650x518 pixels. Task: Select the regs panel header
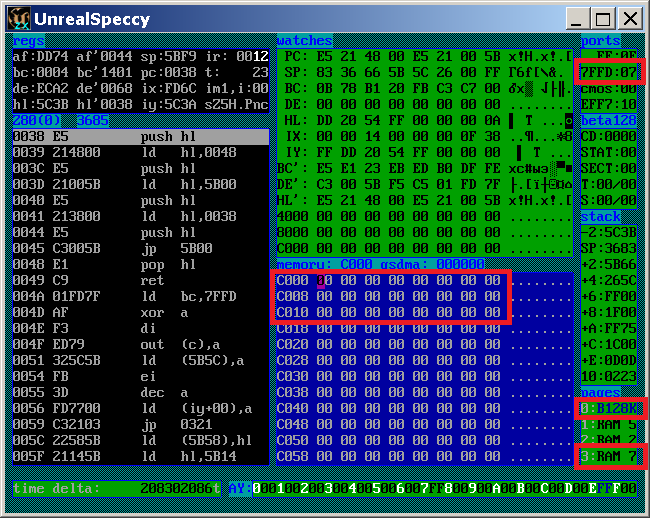tap(29, 41)
